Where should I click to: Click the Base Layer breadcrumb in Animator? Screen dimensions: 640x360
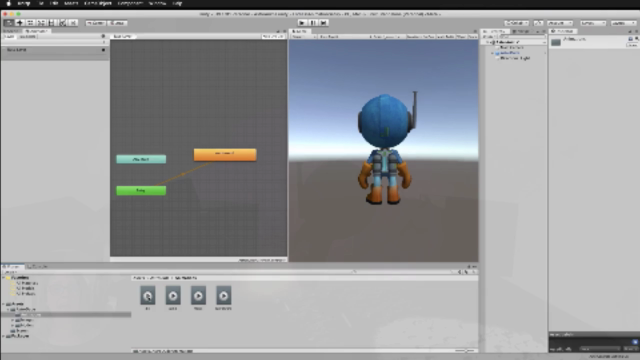pos(122,36)
